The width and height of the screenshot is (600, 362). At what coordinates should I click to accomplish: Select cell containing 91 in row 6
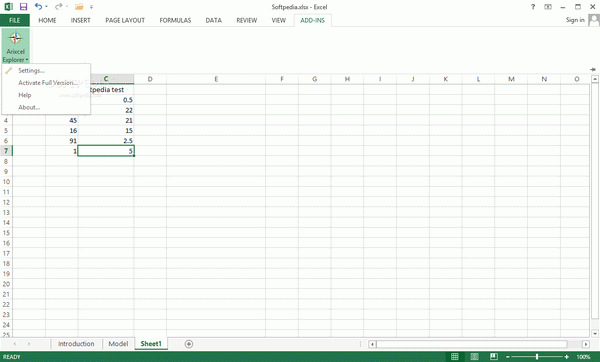62,141
